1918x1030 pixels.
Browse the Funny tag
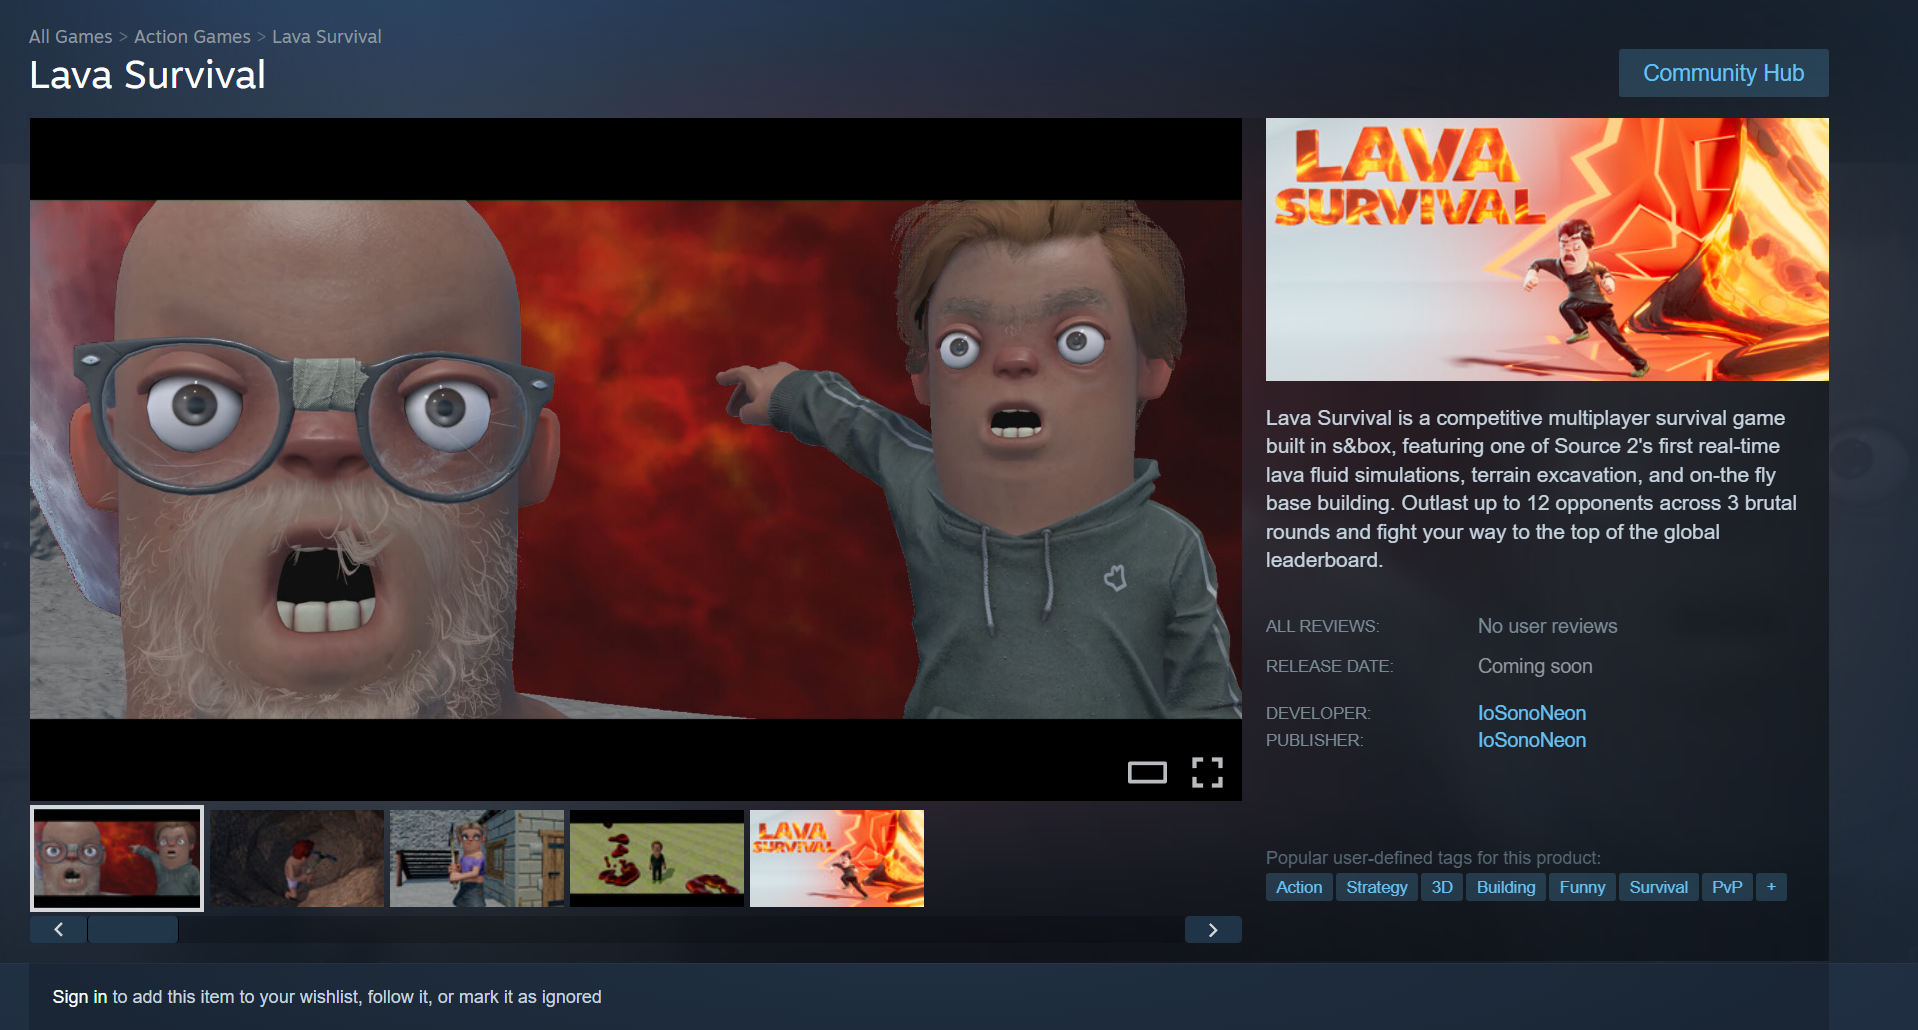tap(1582, 887)
